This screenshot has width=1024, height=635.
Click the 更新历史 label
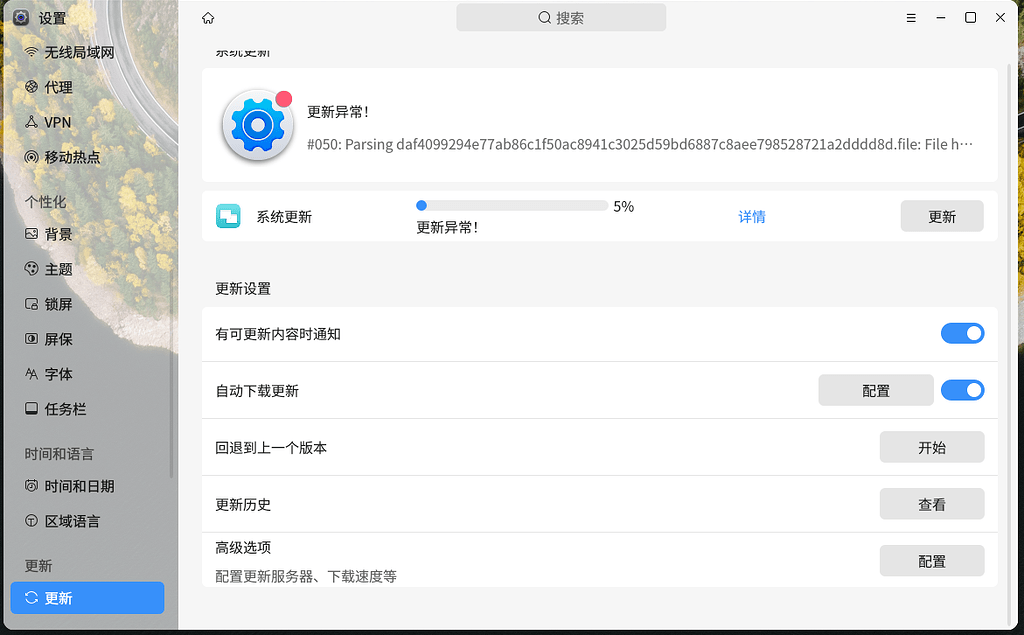click(x=243, y=504)
